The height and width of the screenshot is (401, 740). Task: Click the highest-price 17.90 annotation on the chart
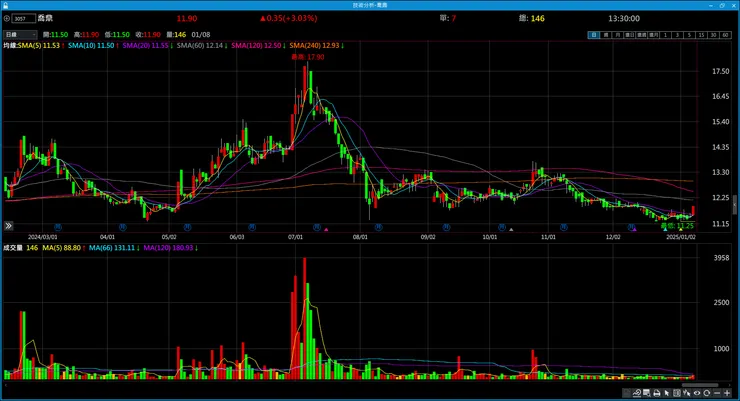(308, 57)
